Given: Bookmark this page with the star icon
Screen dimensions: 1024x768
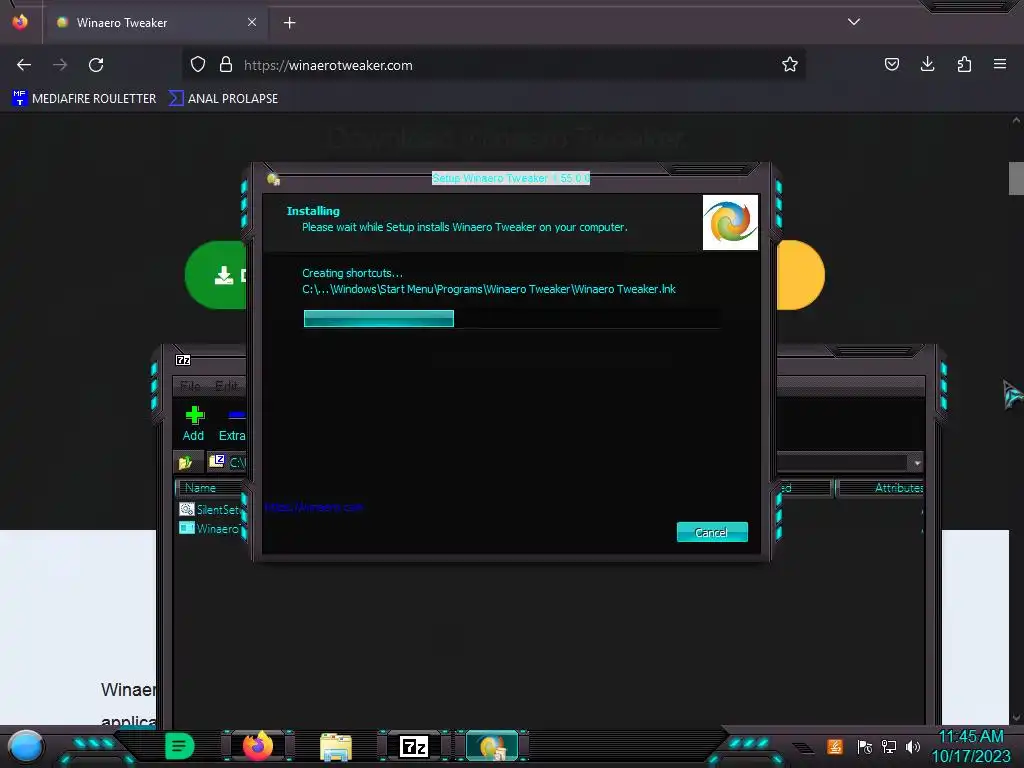Looking at the screenshot, I should point(790,65).
